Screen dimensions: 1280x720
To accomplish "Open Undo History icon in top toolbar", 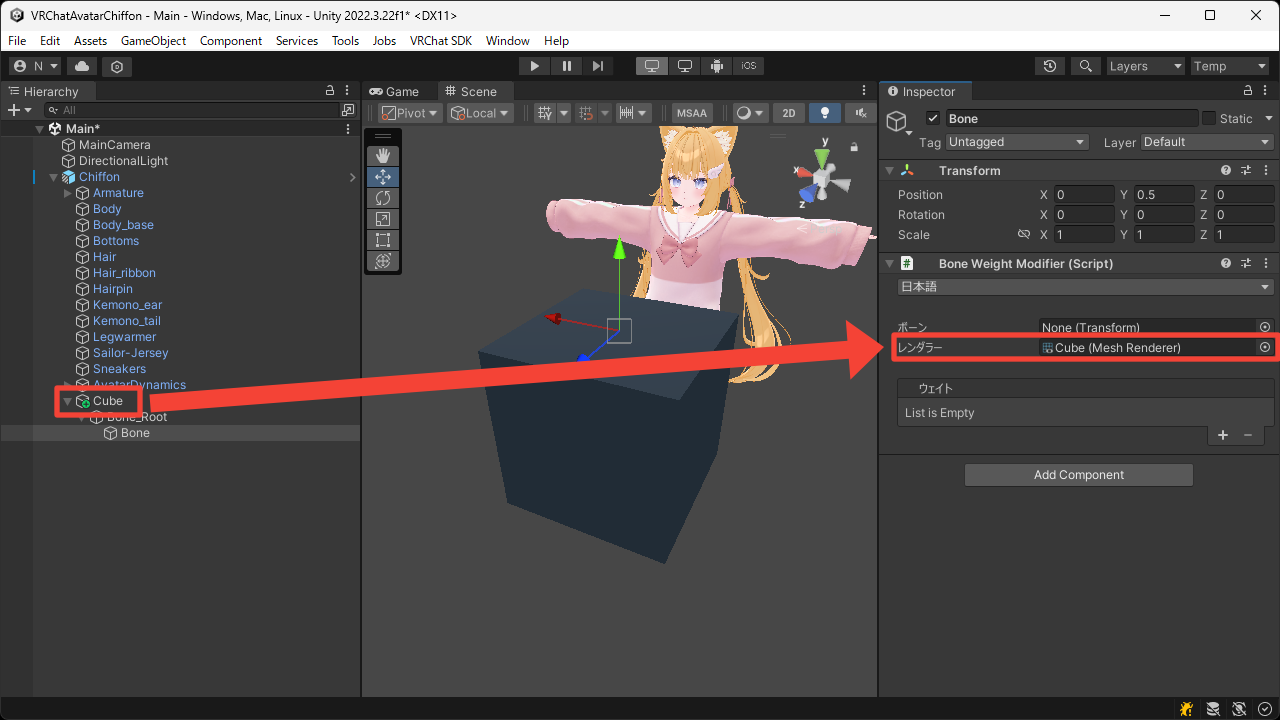I will [1049, 66].
